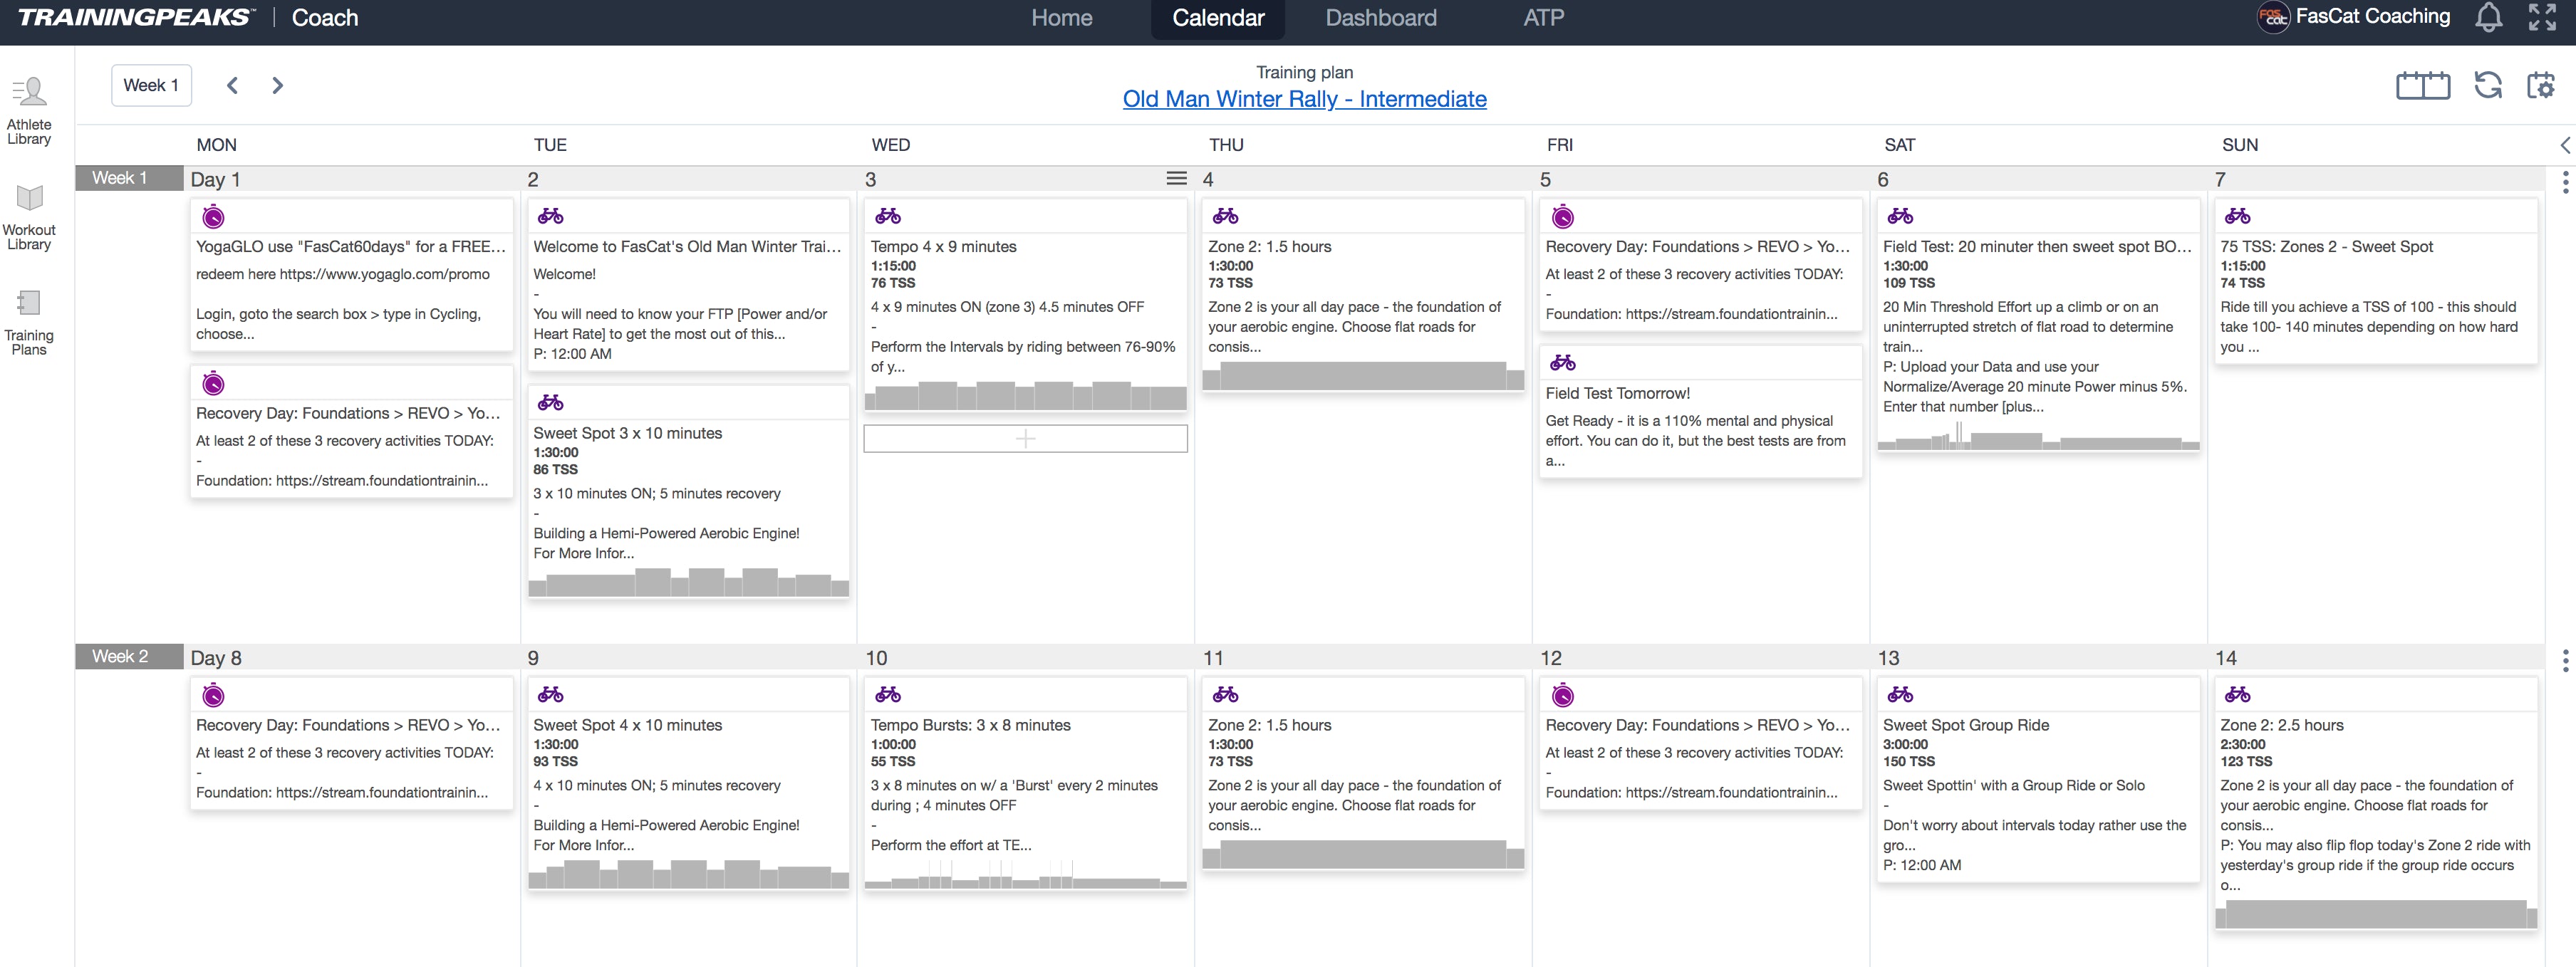Go to the next week arrow

coord(277,85)
